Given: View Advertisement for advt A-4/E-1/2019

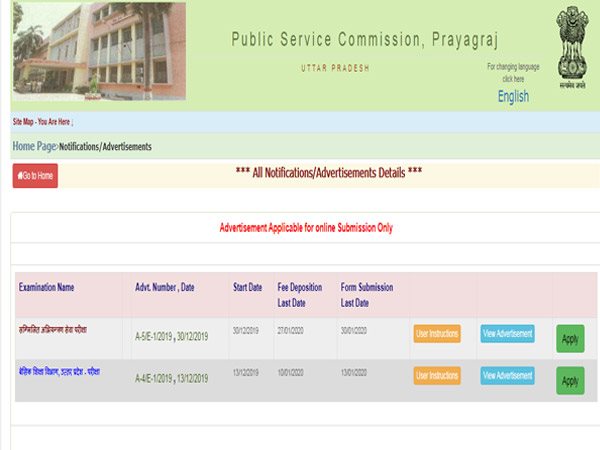Looking at the screenshot, I should click(x=507, y=375).
